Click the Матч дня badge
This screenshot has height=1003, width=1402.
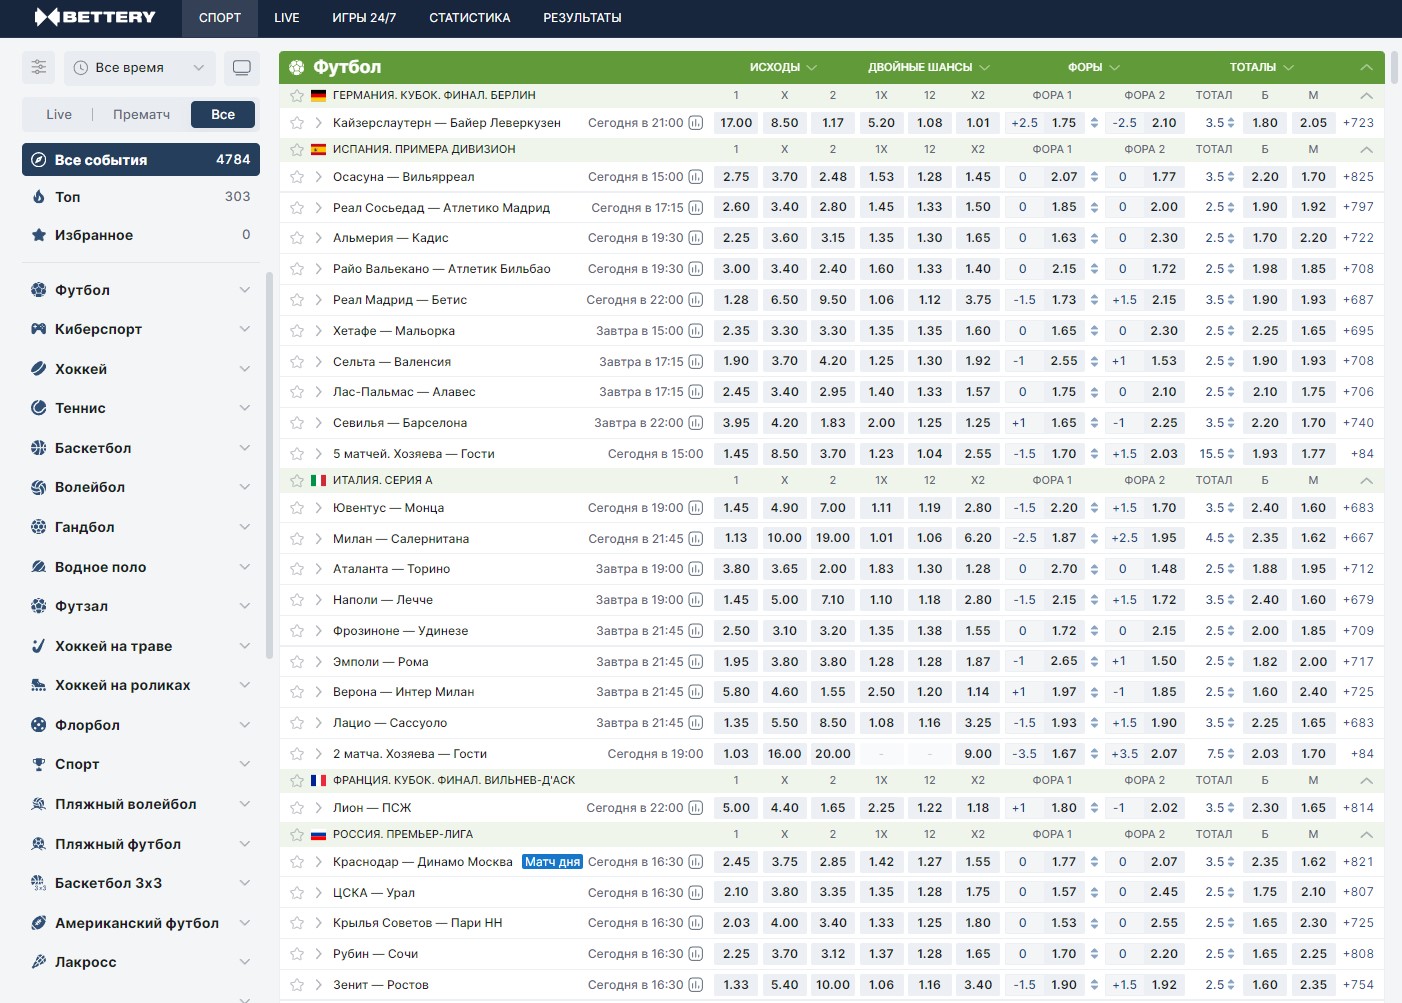point(552,862)
